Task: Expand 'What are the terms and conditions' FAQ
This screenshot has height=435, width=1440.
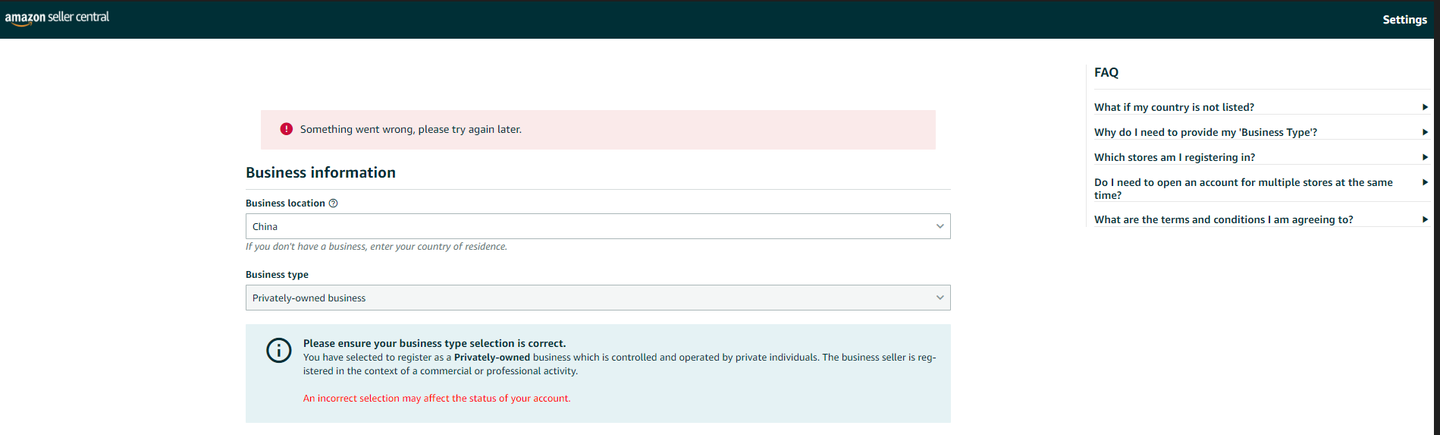Action: [1223, 219]
